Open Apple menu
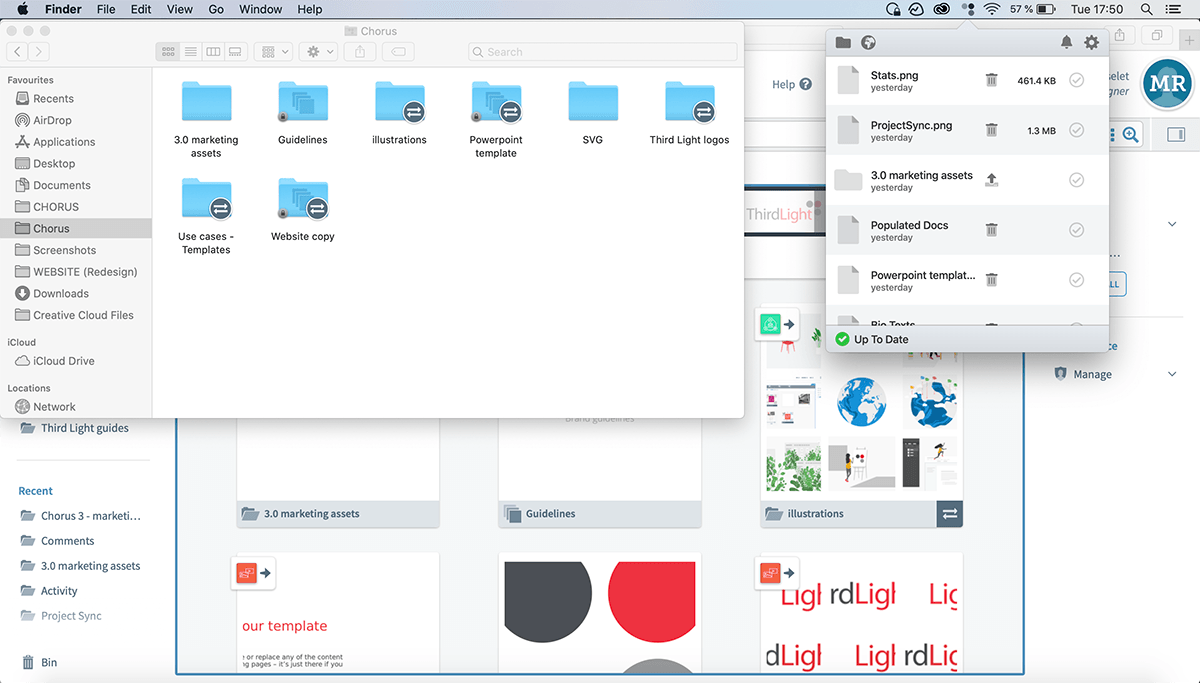 [22, 9]
